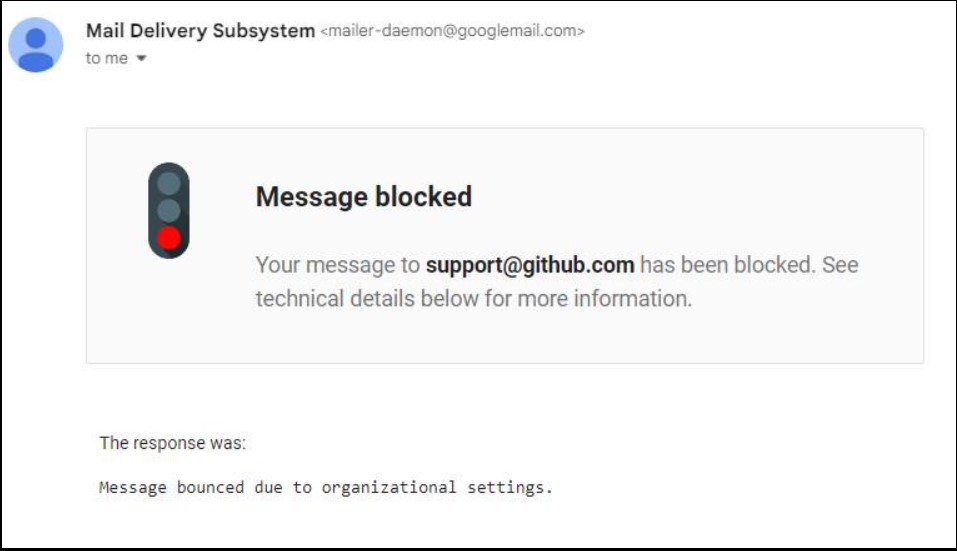
Task: Click the middle gray light on traffic signal
Action: (x=169, y=210)
